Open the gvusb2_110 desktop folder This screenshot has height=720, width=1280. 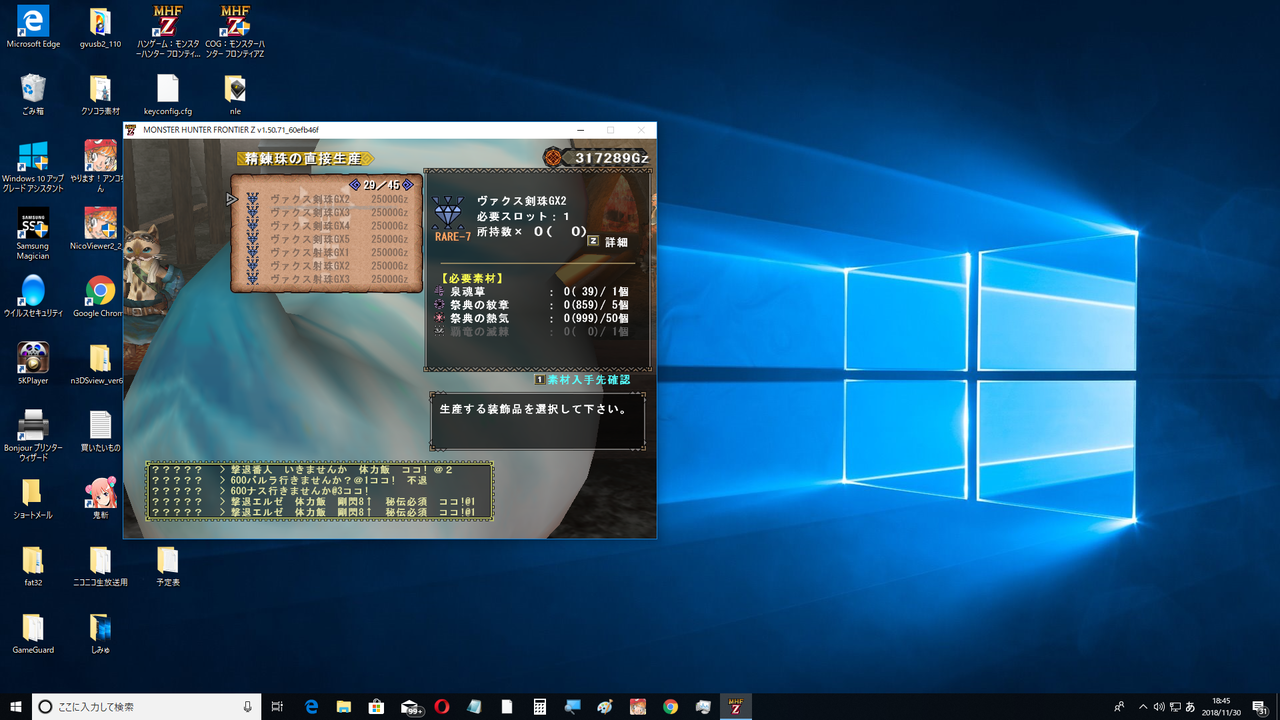pyautogui.click(x=100, y=27)
